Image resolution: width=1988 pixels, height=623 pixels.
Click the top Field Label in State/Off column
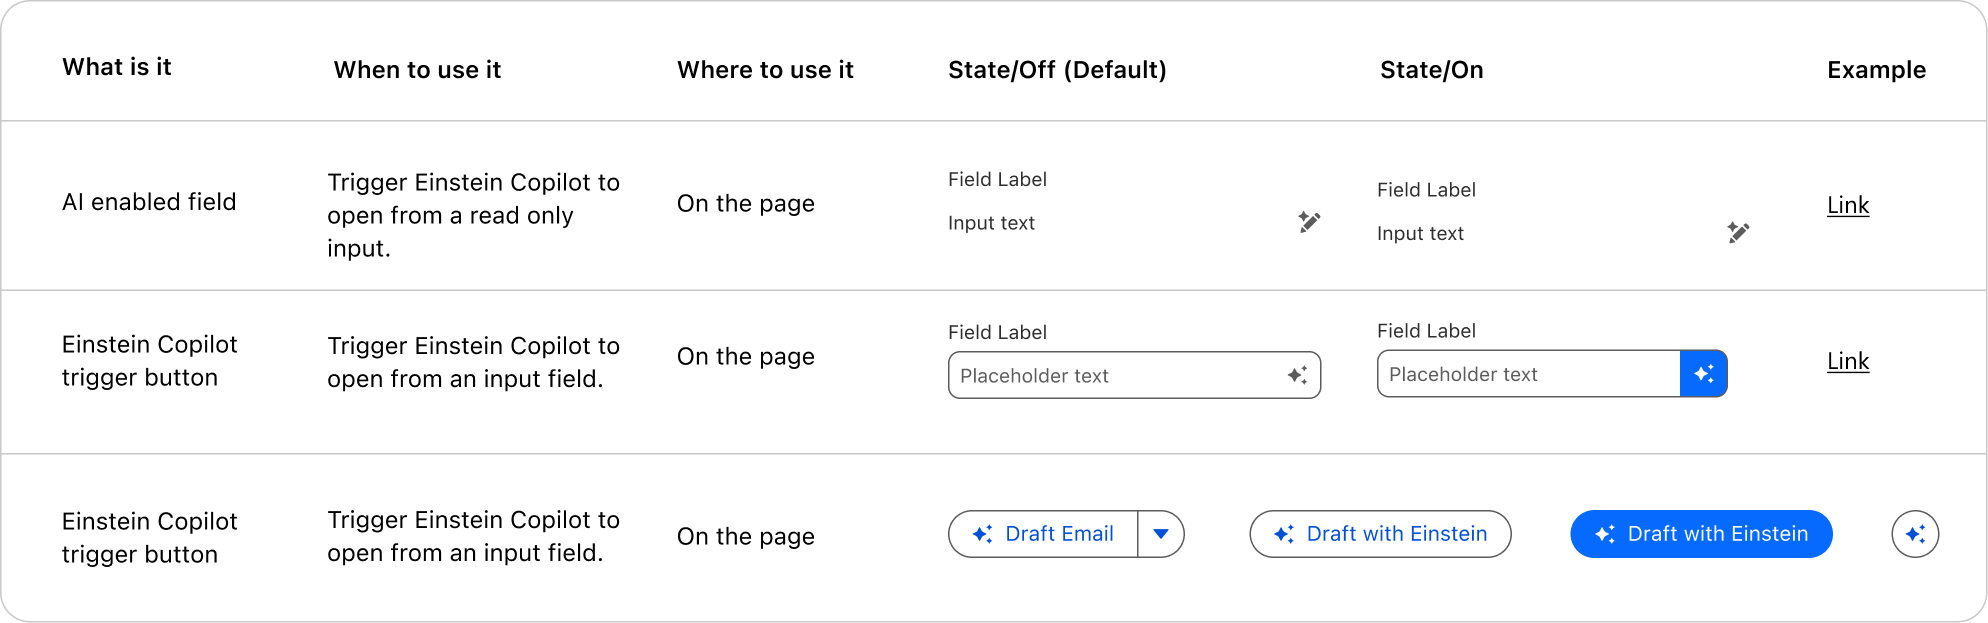tap(997, 179)
